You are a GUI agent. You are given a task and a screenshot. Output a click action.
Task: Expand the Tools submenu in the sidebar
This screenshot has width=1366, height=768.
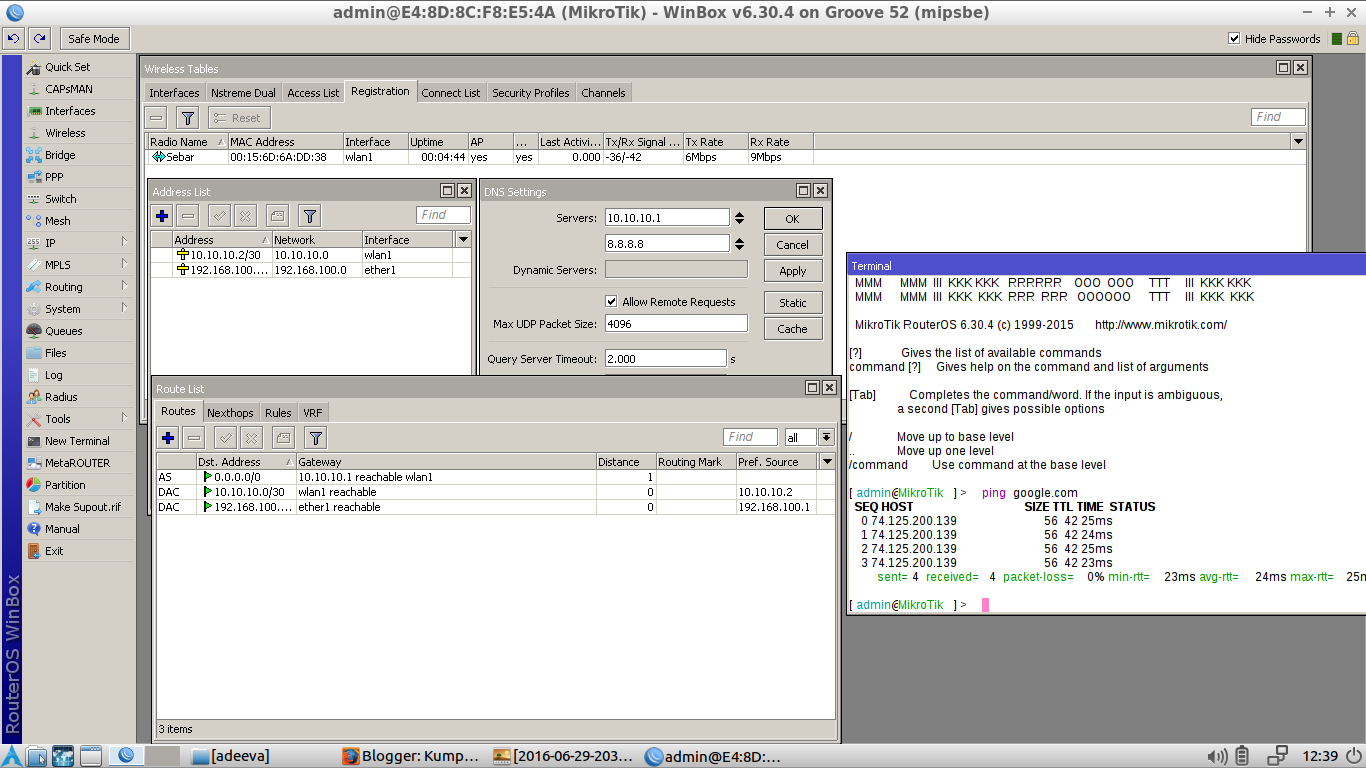[125, 418]
